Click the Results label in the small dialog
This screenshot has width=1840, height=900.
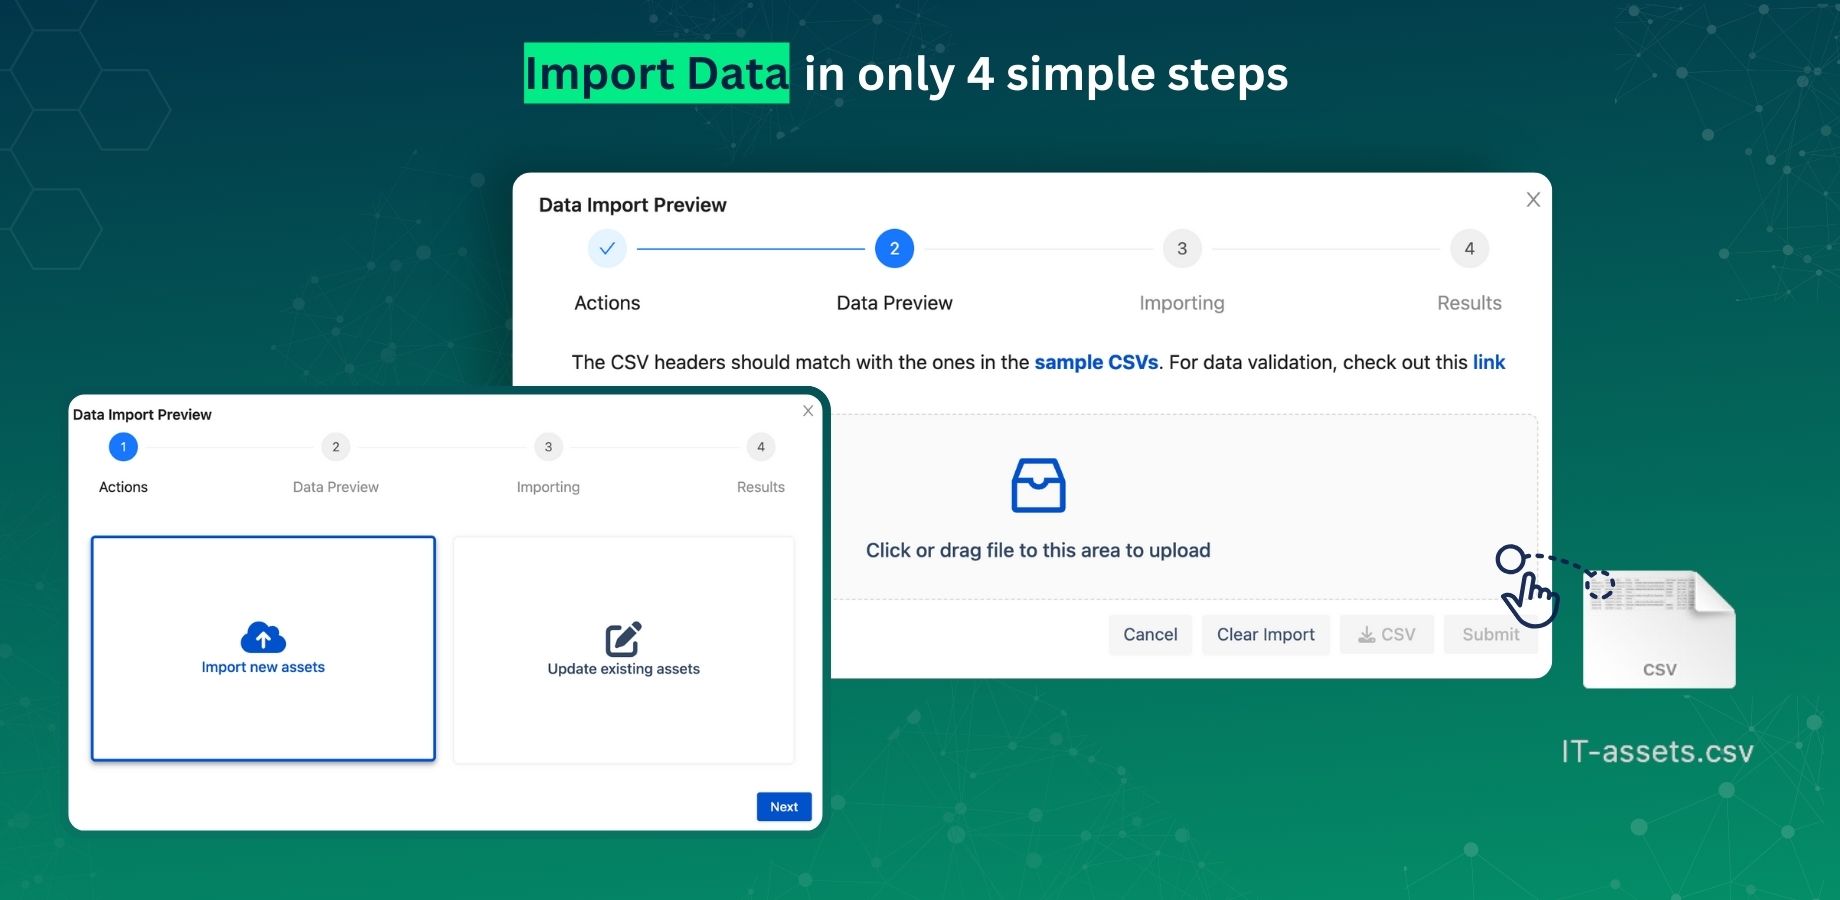(x=761, y=487)
